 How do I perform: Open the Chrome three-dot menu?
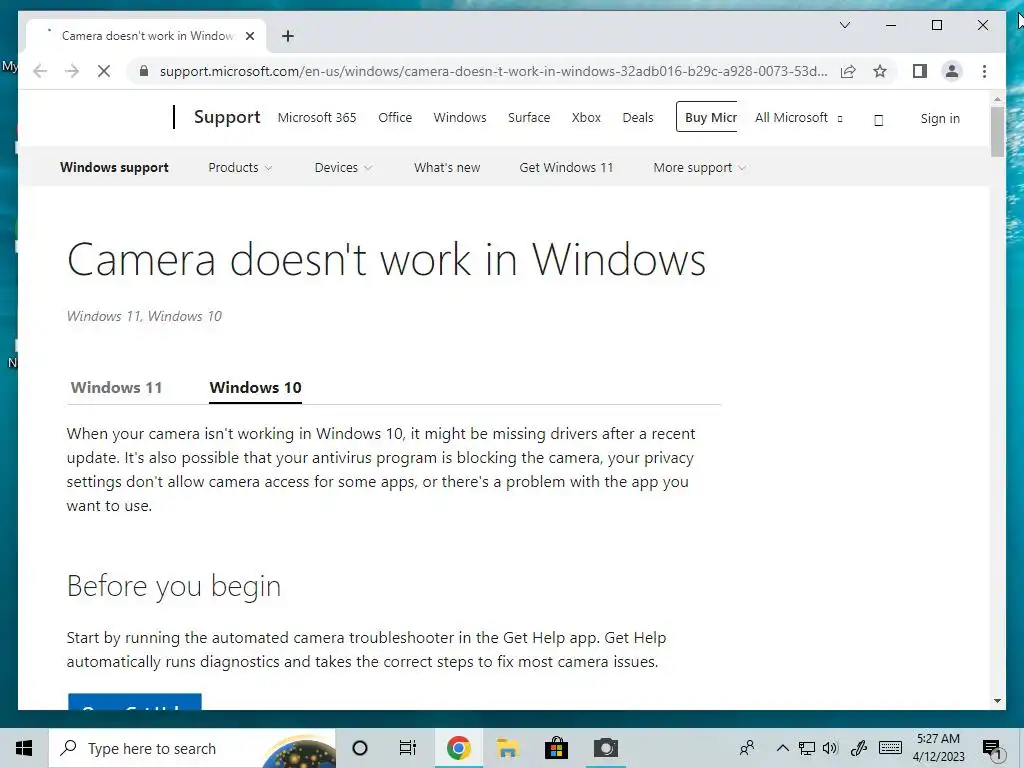[984, 71]
